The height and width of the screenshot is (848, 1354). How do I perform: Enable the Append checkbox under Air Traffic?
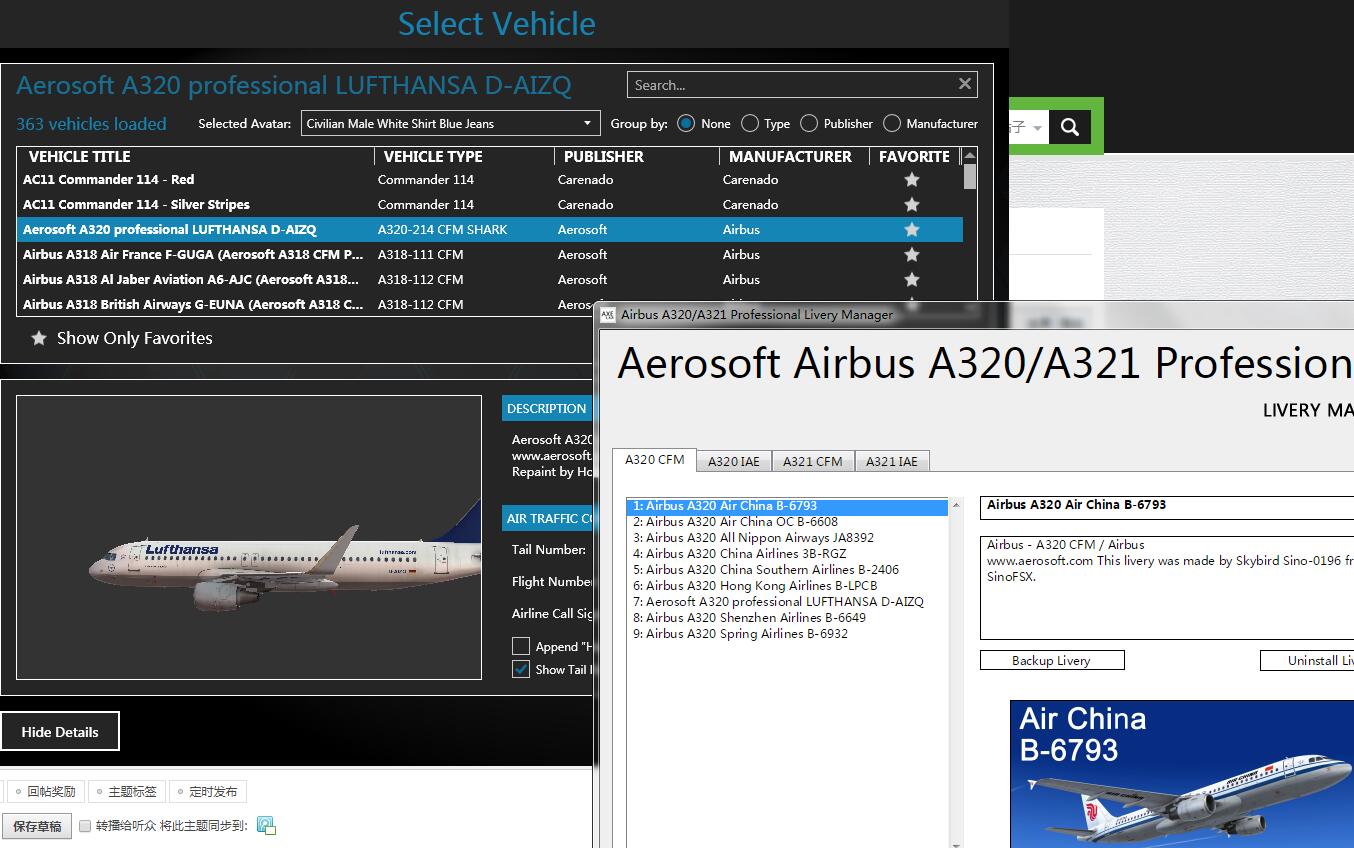pyautogui.click(x=521, y=645)
